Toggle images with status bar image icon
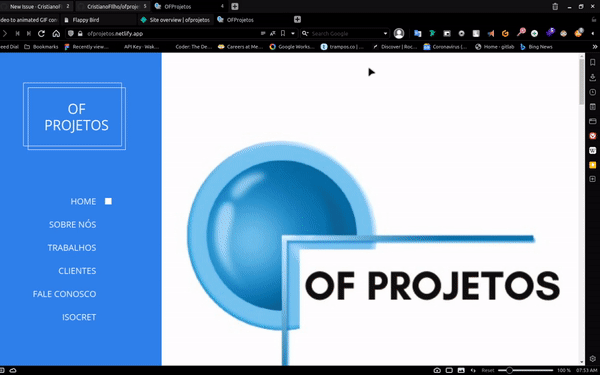The image size is (600, 375). [x=461, y=370]
